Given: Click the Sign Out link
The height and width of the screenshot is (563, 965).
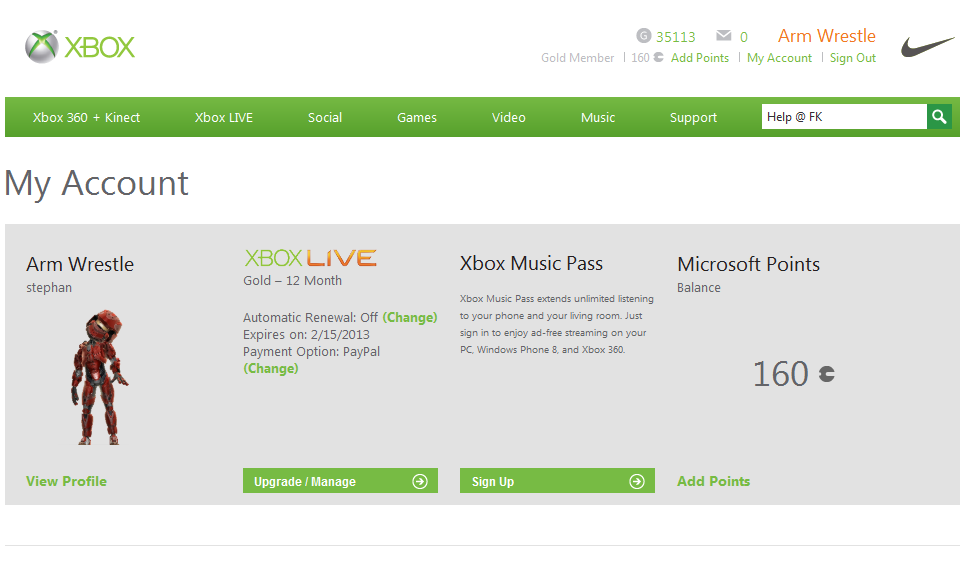Looking at the screenshot, I should (852, 57).
